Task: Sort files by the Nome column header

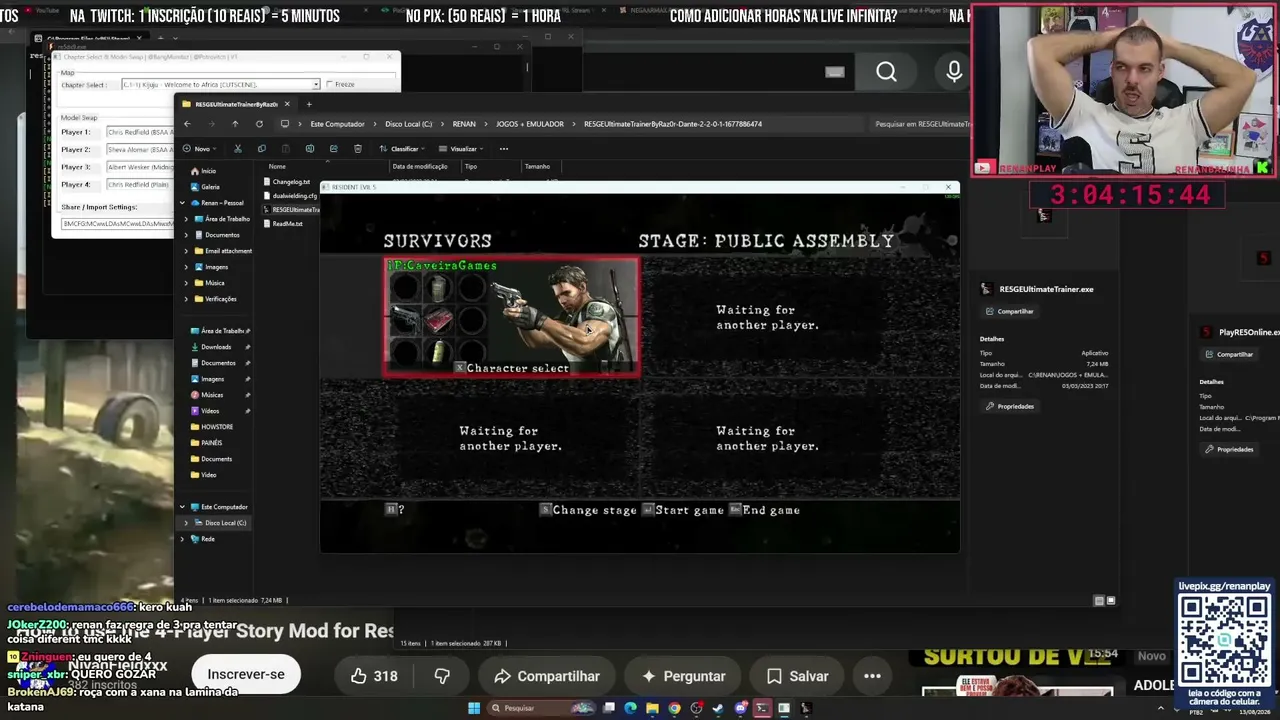Action: [x=277, y=166]
